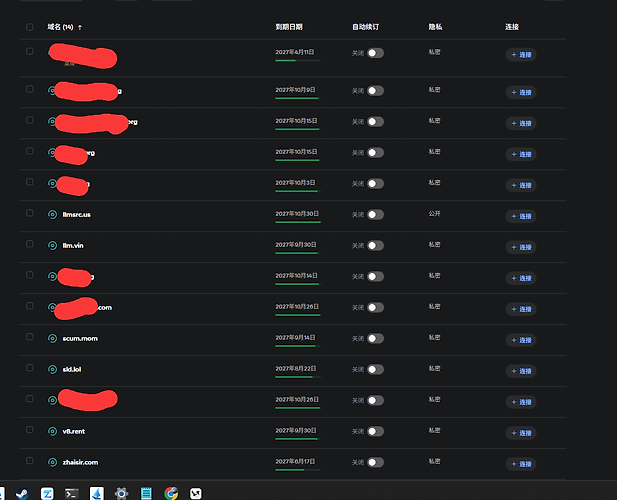
Task: Launch Google Chrome from the taskbar
Action: pos(171,493)
